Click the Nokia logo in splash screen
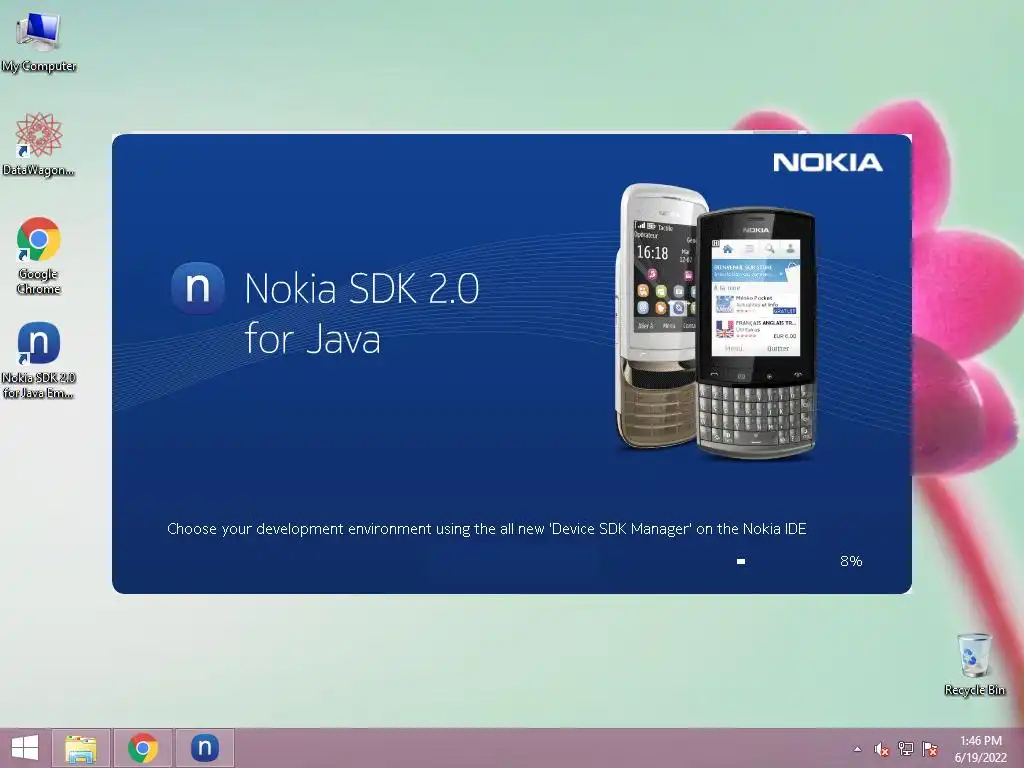Image resolution: width=1024 pixels, height=768 pixels. (x=827, y=163)
